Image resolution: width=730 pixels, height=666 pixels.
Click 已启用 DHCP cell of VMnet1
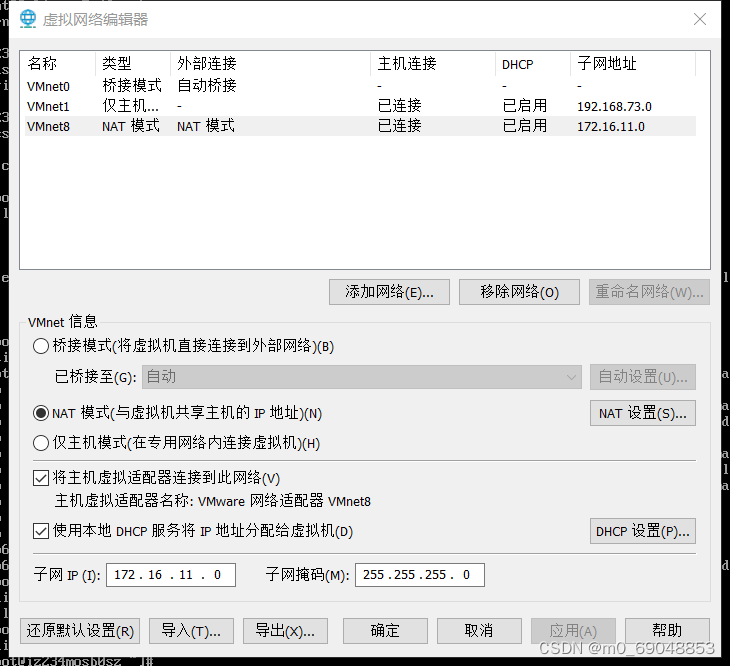(525, 106)
